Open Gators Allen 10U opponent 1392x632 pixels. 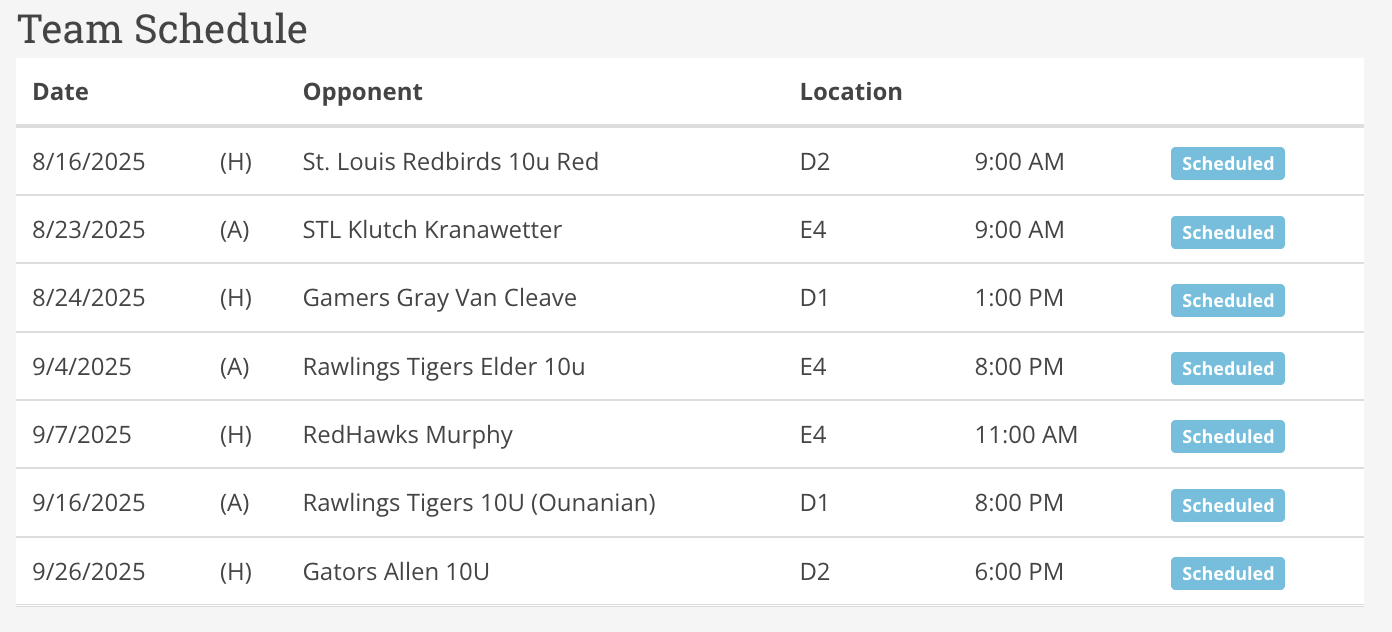396,572
